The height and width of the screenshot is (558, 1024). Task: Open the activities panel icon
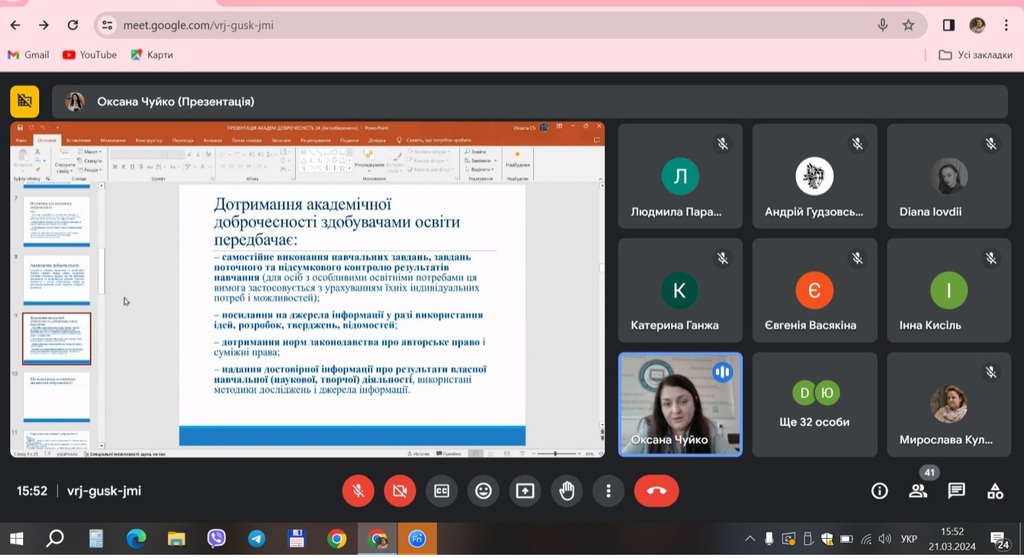pyautogui.click(x=995, y=490)
